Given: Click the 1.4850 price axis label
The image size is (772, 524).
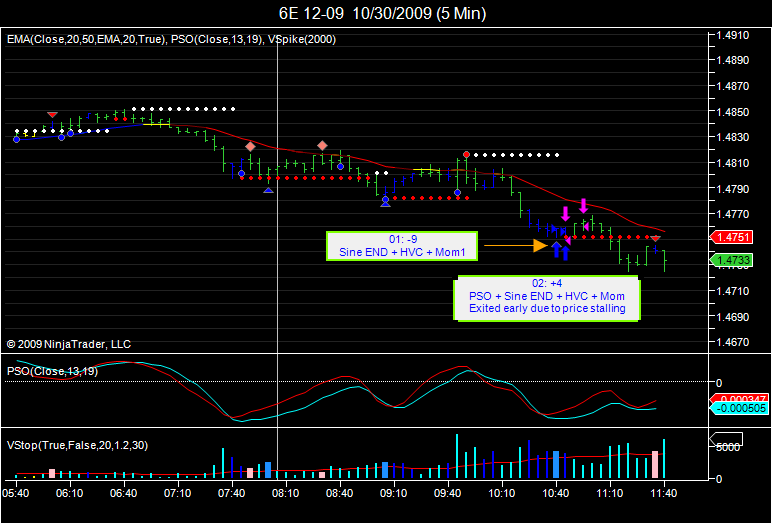Looking at the screenshot, I should click(x=733, y=112).
